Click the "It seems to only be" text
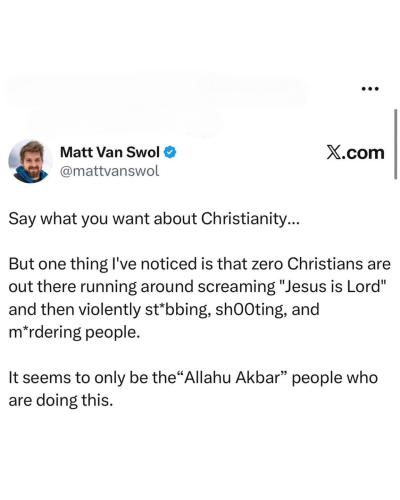Image resolution: width=400 pixels, height=500 pixels. click(x=79, y=379)
